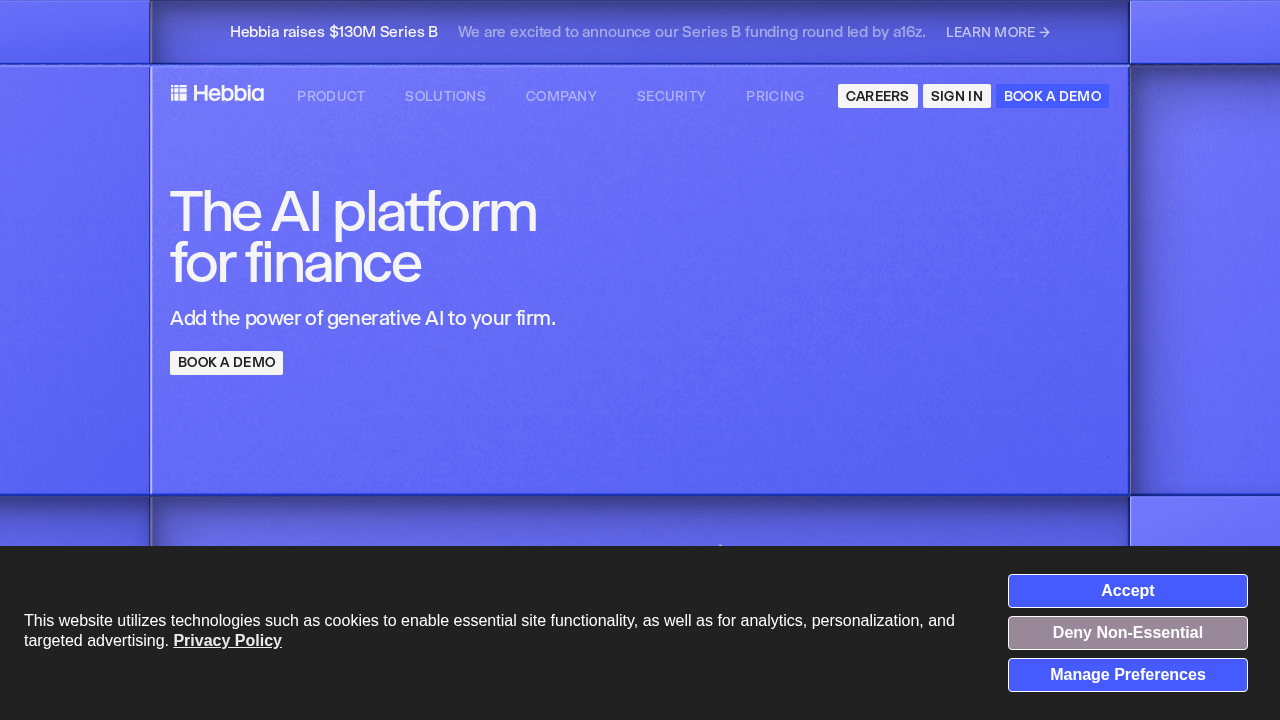Screen dimensions: 1280x720
Task: Open the Privacy Policy link
Action: point(227,641)
